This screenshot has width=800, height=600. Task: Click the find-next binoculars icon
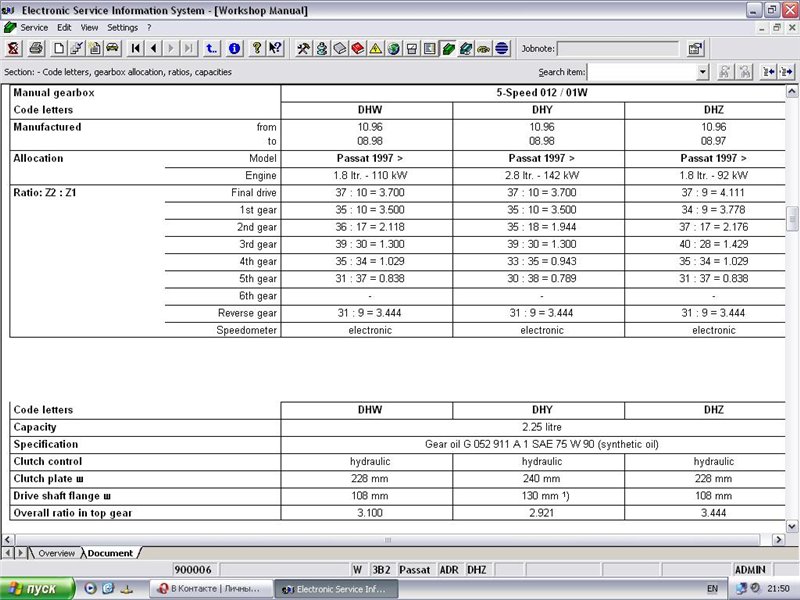click(744, 72)
